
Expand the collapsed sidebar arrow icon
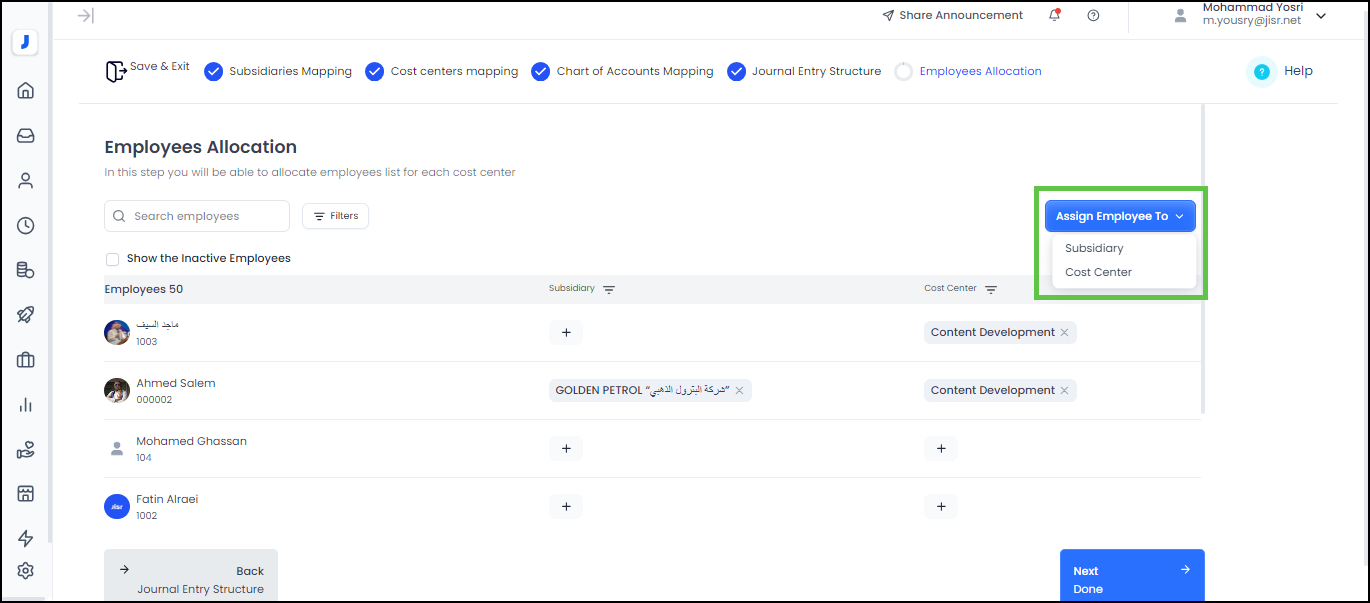click(86, 15)
